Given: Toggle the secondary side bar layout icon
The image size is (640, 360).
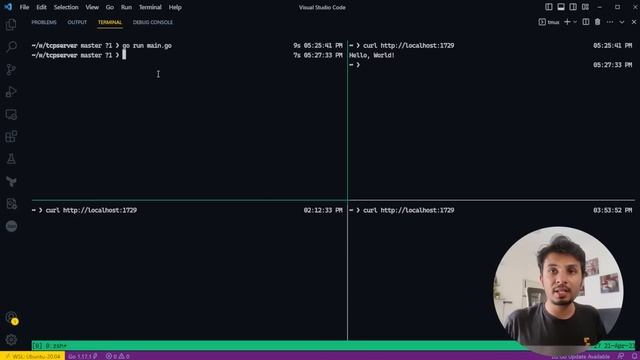Looking at the screenshot, I should click(573, 7).
